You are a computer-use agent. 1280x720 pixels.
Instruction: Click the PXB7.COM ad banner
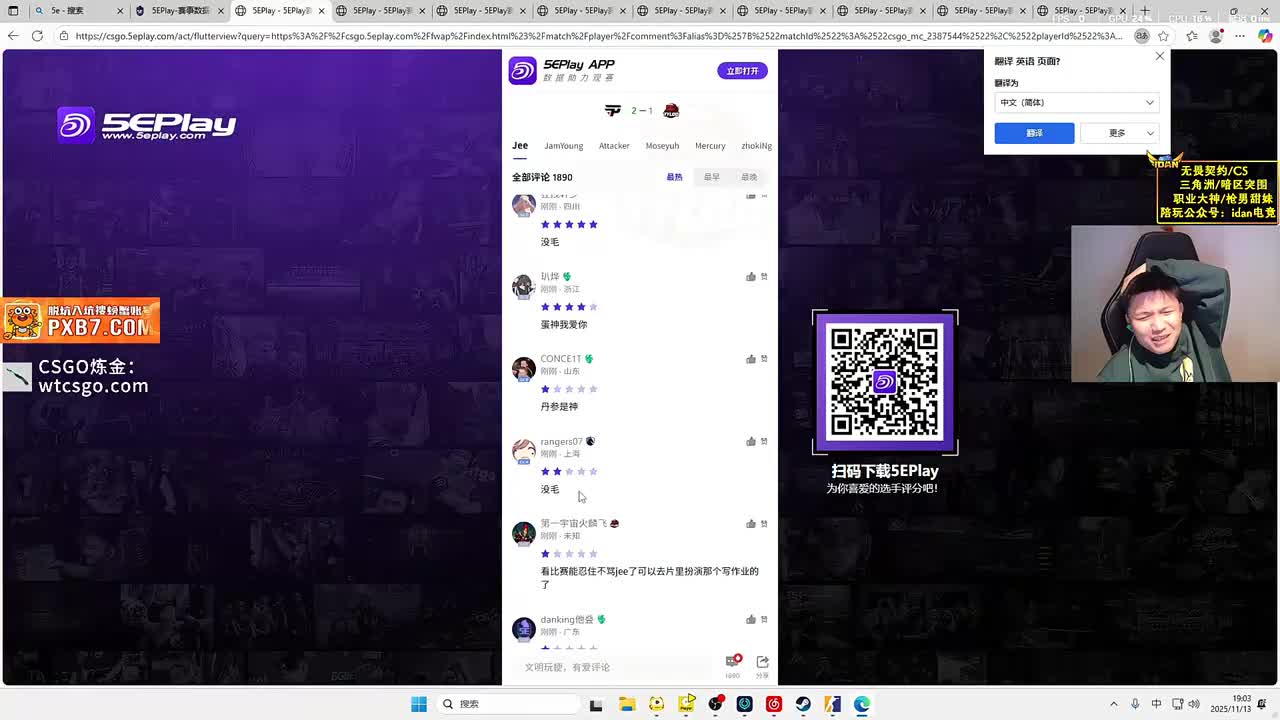pos(81,320)
